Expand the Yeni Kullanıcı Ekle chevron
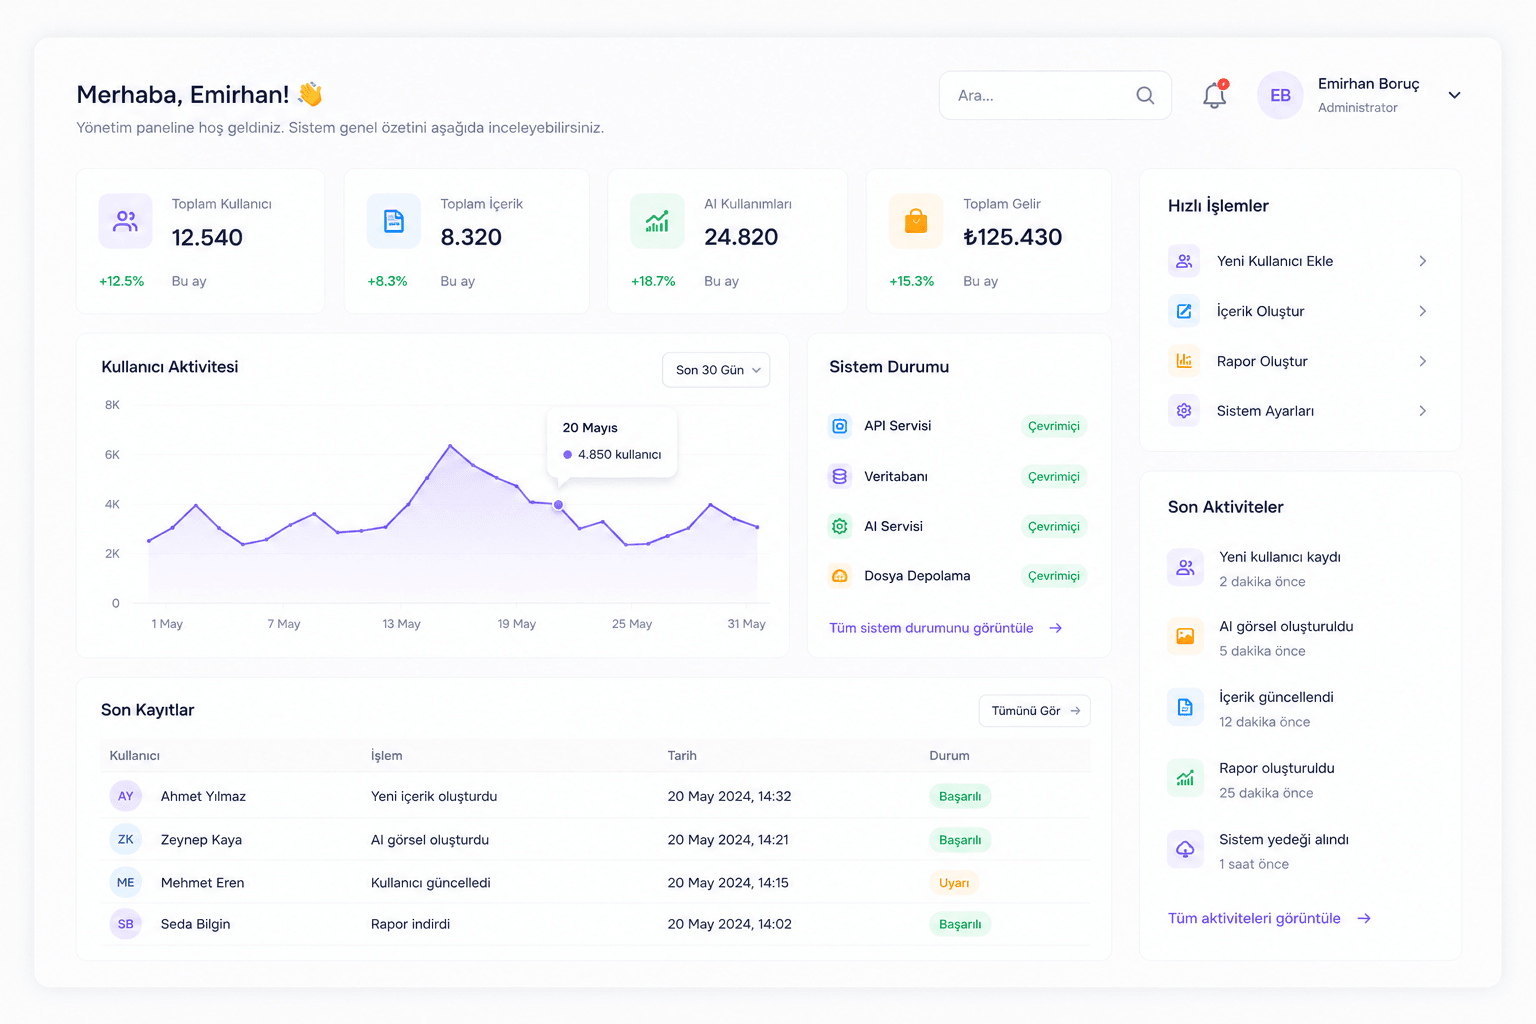This screenshot has height=1024, width=1536. click(x=1422, y=261)
